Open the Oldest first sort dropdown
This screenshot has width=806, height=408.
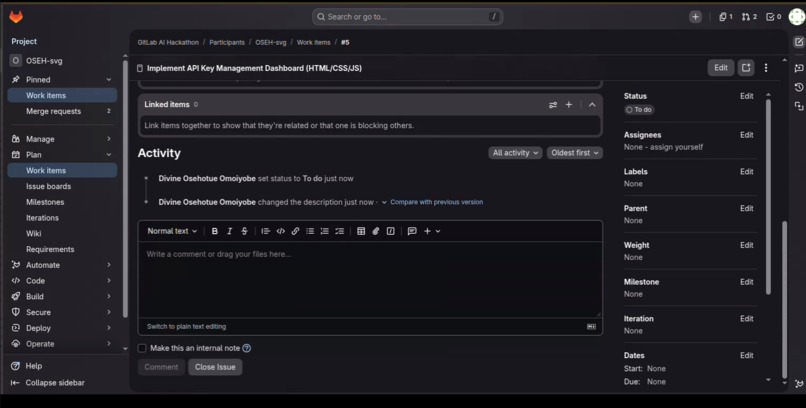click(575, 153)
